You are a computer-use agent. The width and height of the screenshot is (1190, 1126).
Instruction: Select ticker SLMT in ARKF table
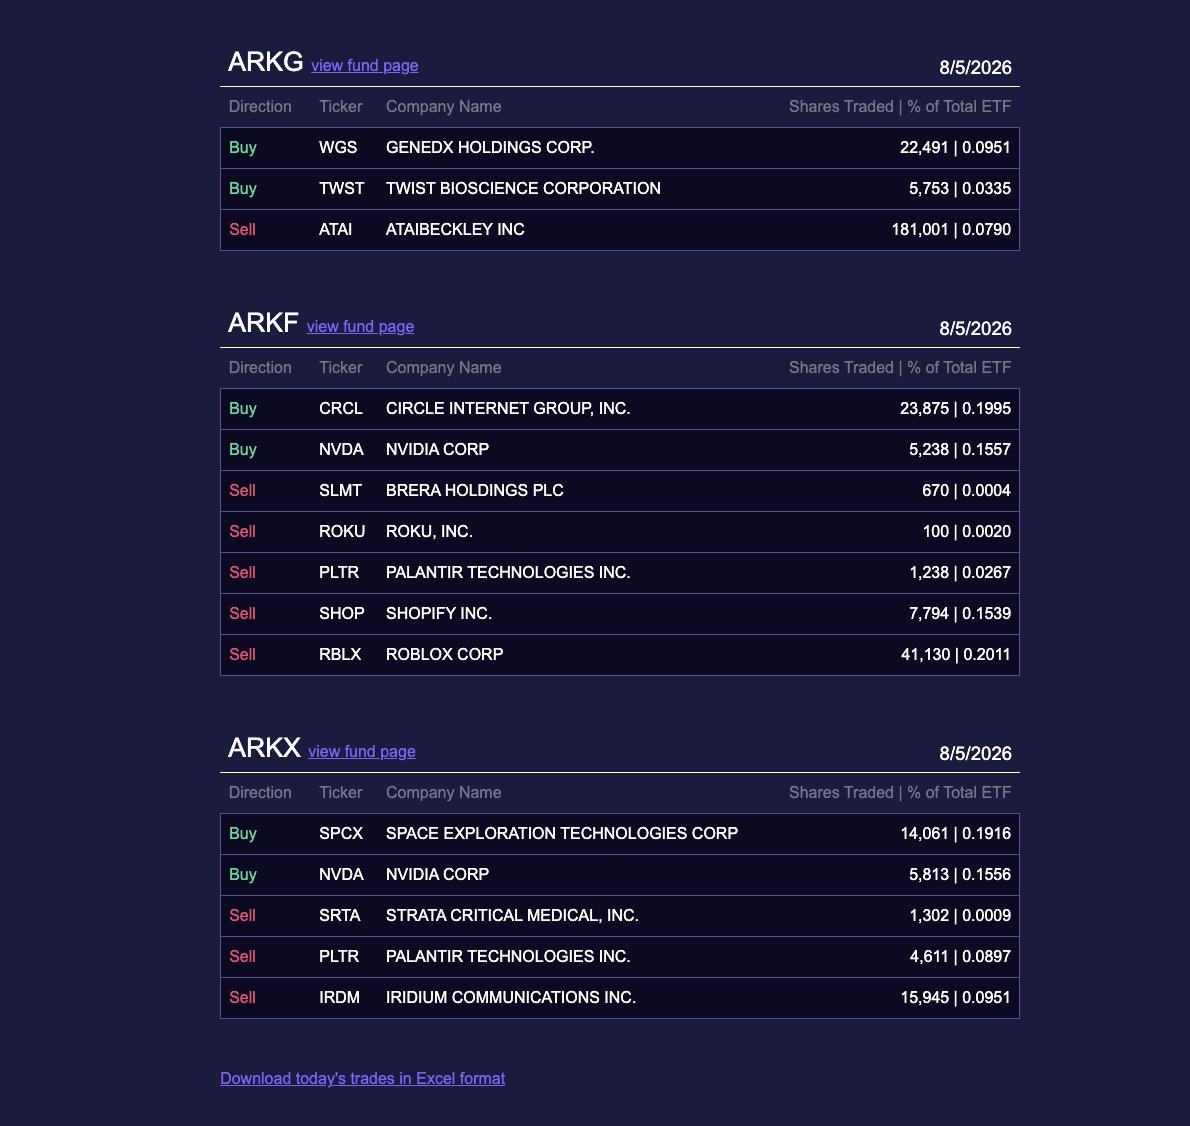pos(340,490)
